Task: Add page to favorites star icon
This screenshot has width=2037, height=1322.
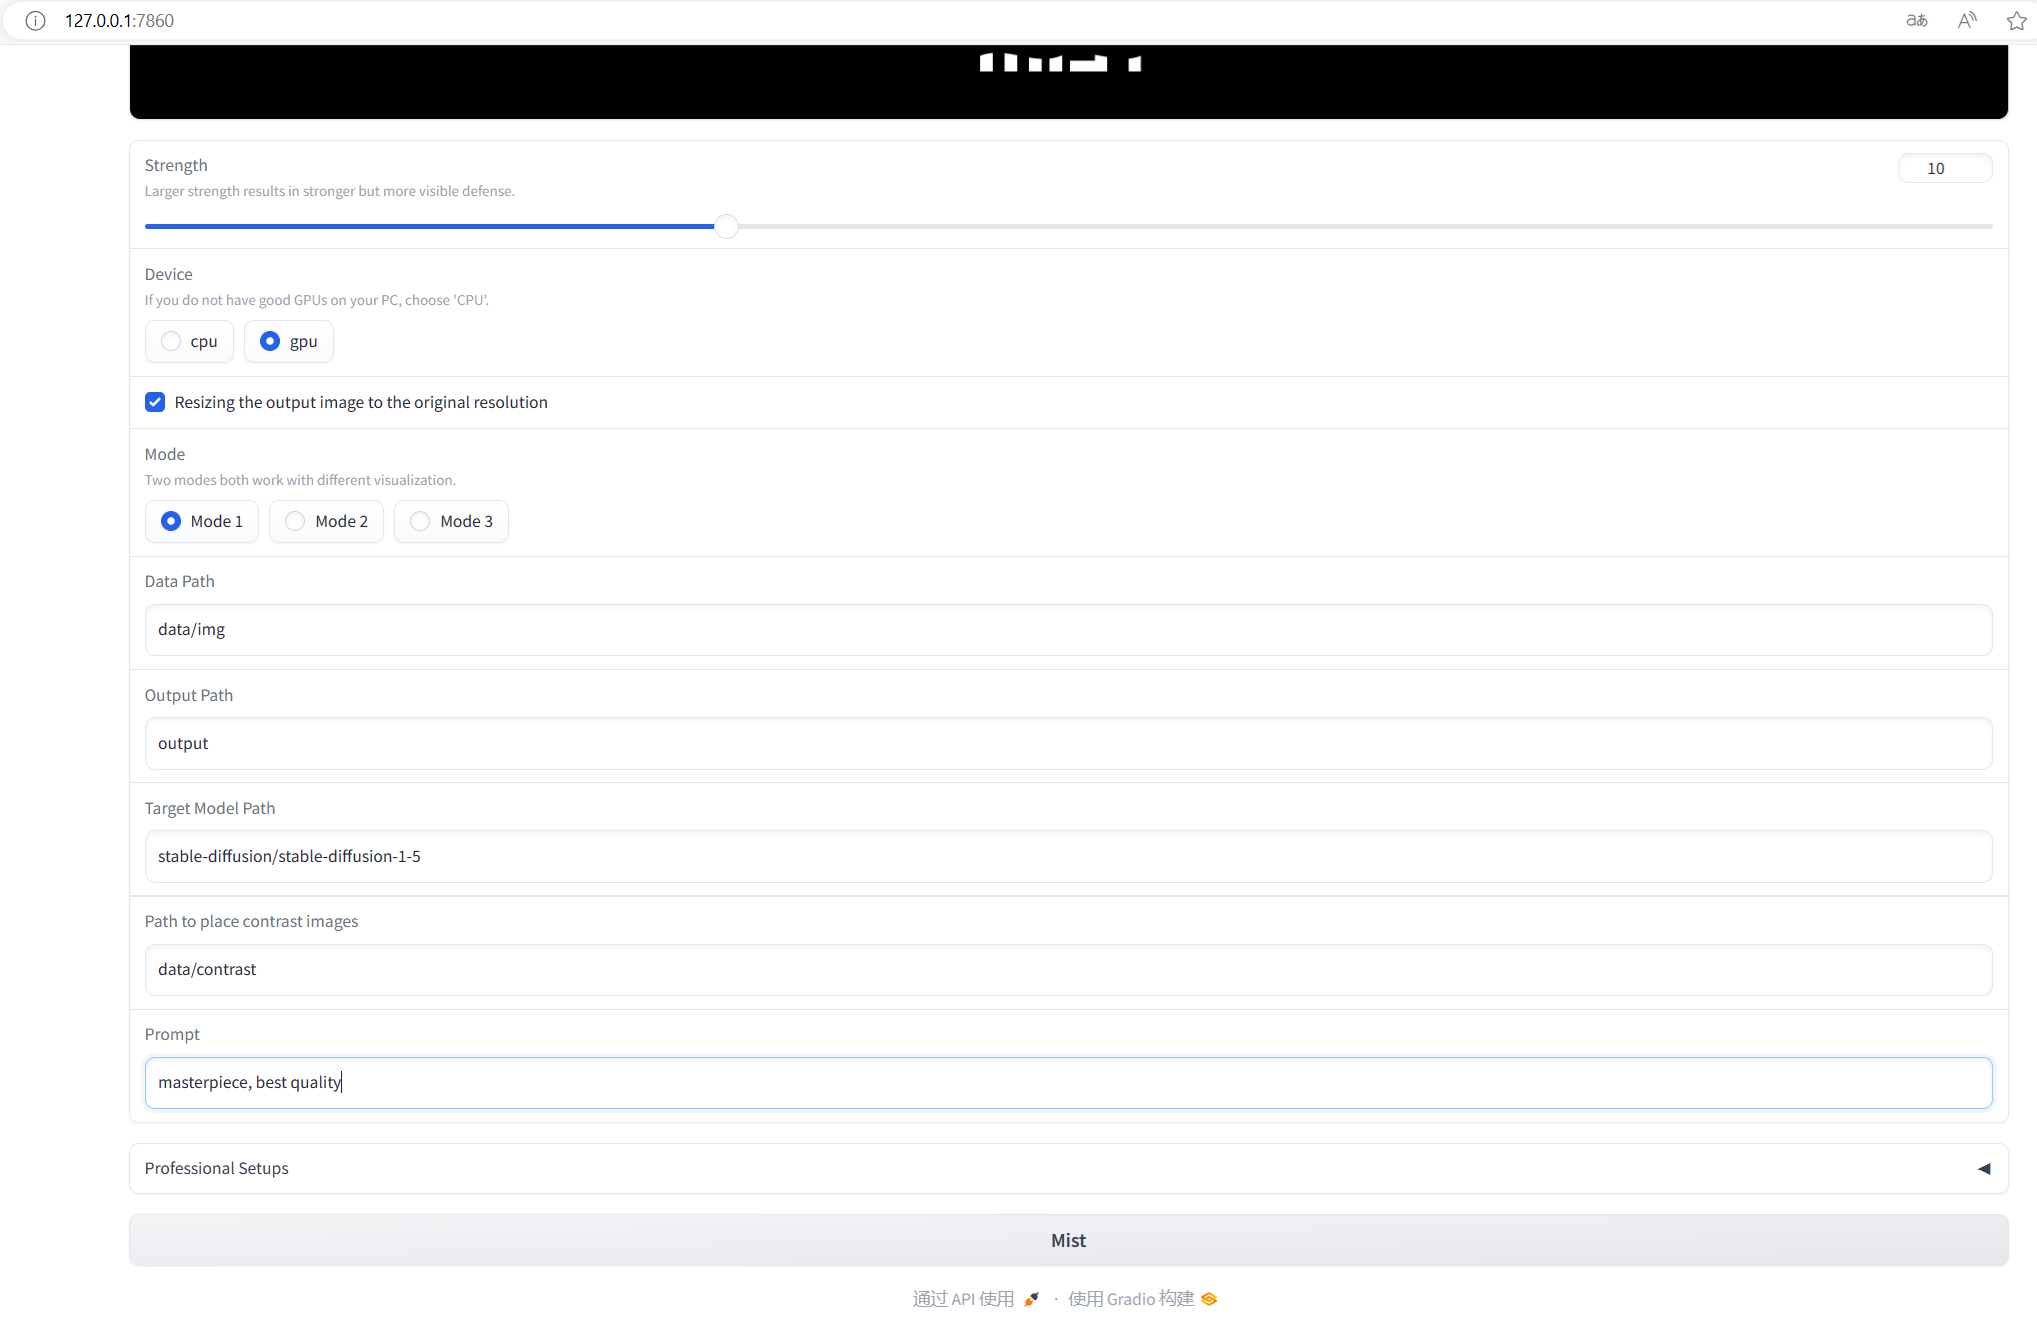Action: click(x=2016, y=20)
